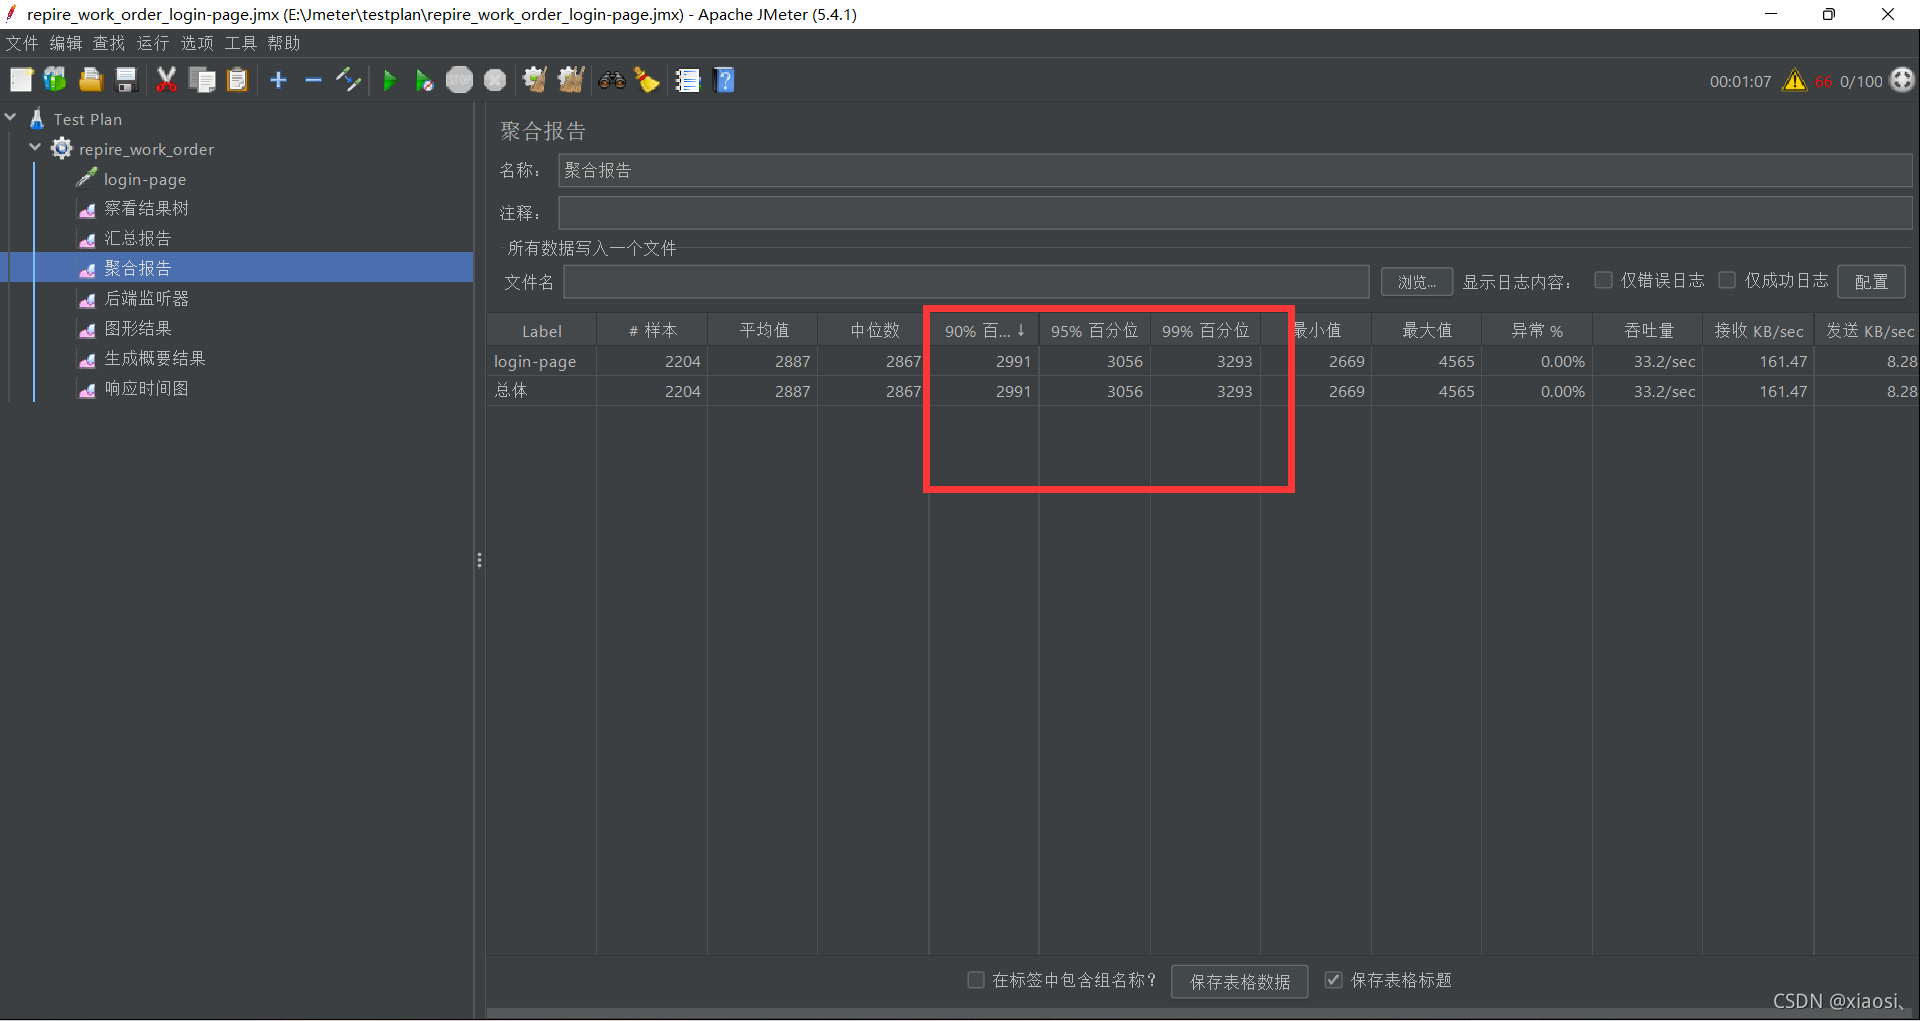
Task: Sort by the 90% 百分位 column header
Action: click(x=984, y=331)
